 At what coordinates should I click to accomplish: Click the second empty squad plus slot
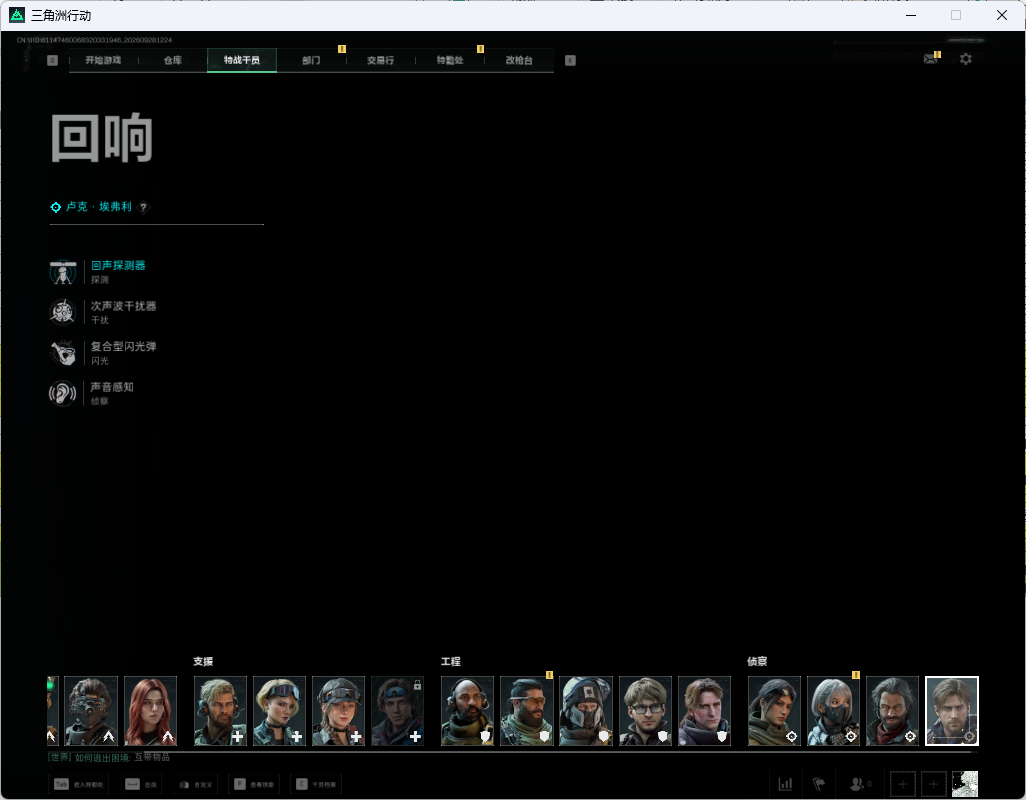934,784
